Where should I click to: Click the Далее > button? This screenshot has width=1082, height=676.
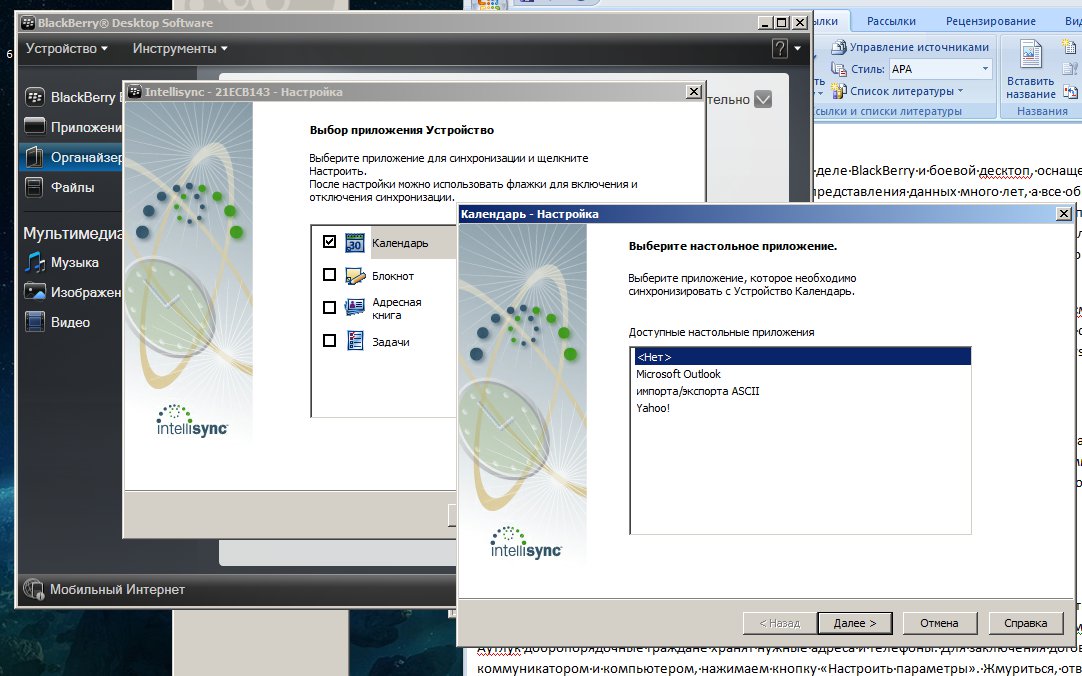(854, 623)
